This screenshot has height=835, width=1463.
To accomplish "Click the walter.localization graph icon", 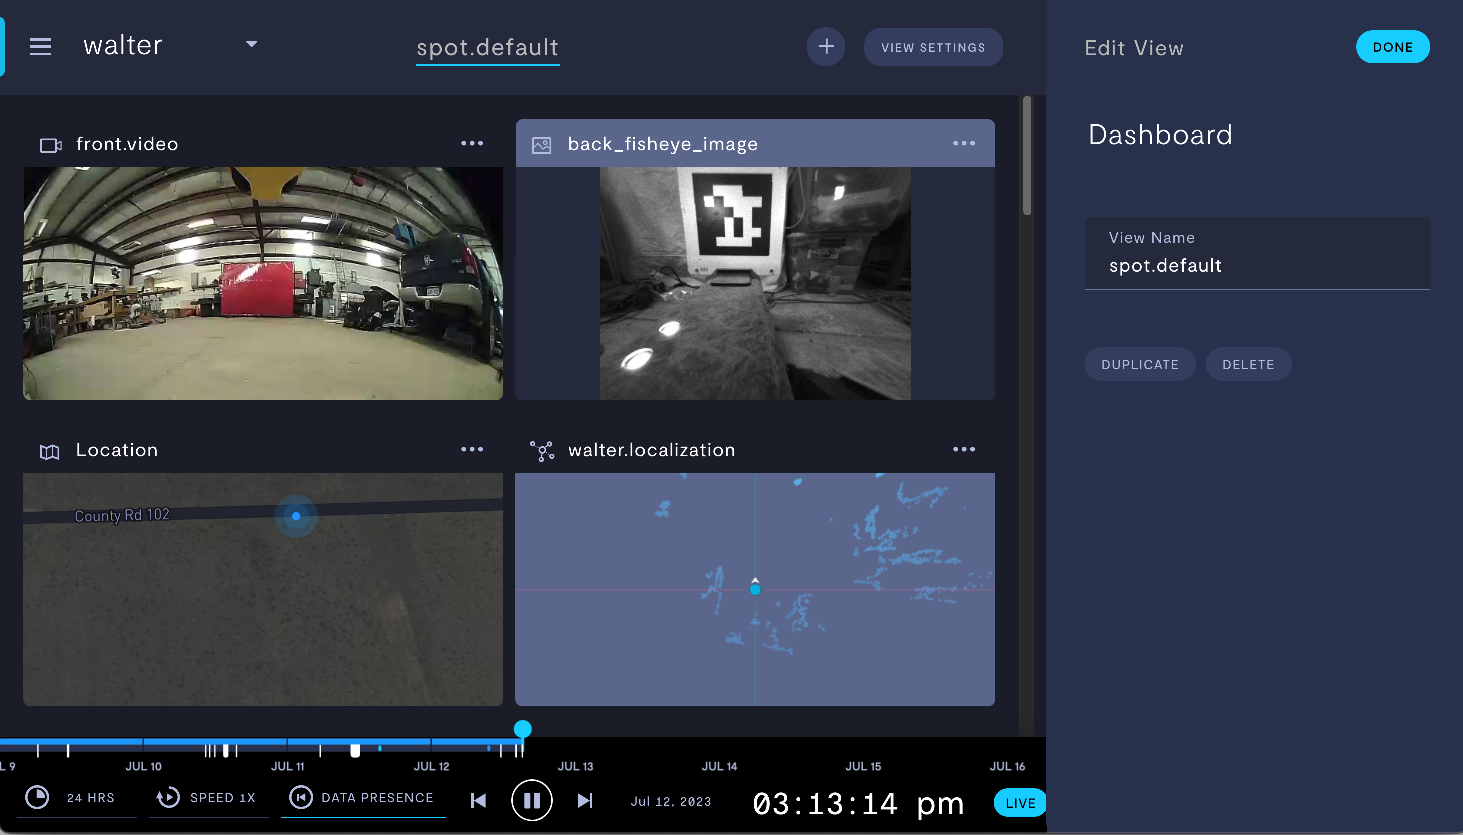I will pyautogui.click(x=542, y=451).
